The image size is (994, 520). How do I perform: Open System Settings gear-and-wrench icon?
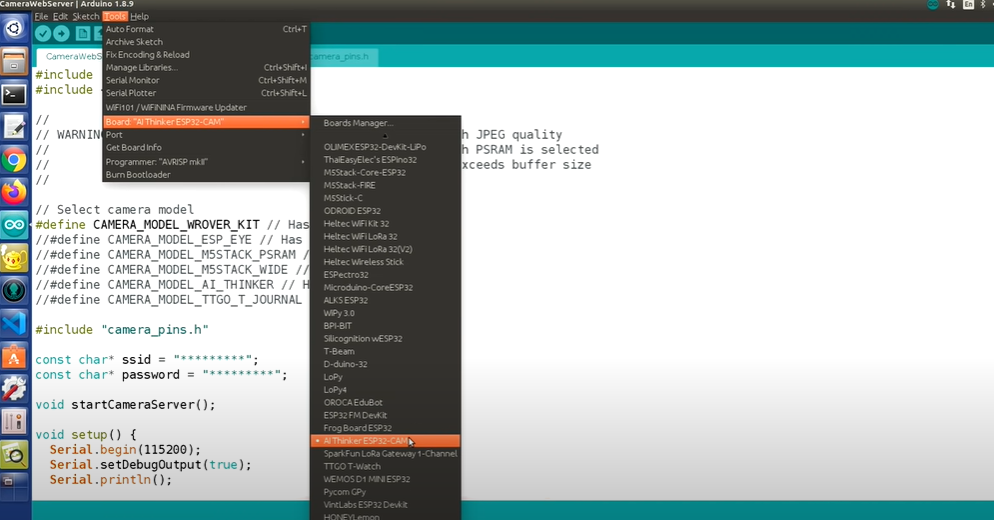point(14,389)
